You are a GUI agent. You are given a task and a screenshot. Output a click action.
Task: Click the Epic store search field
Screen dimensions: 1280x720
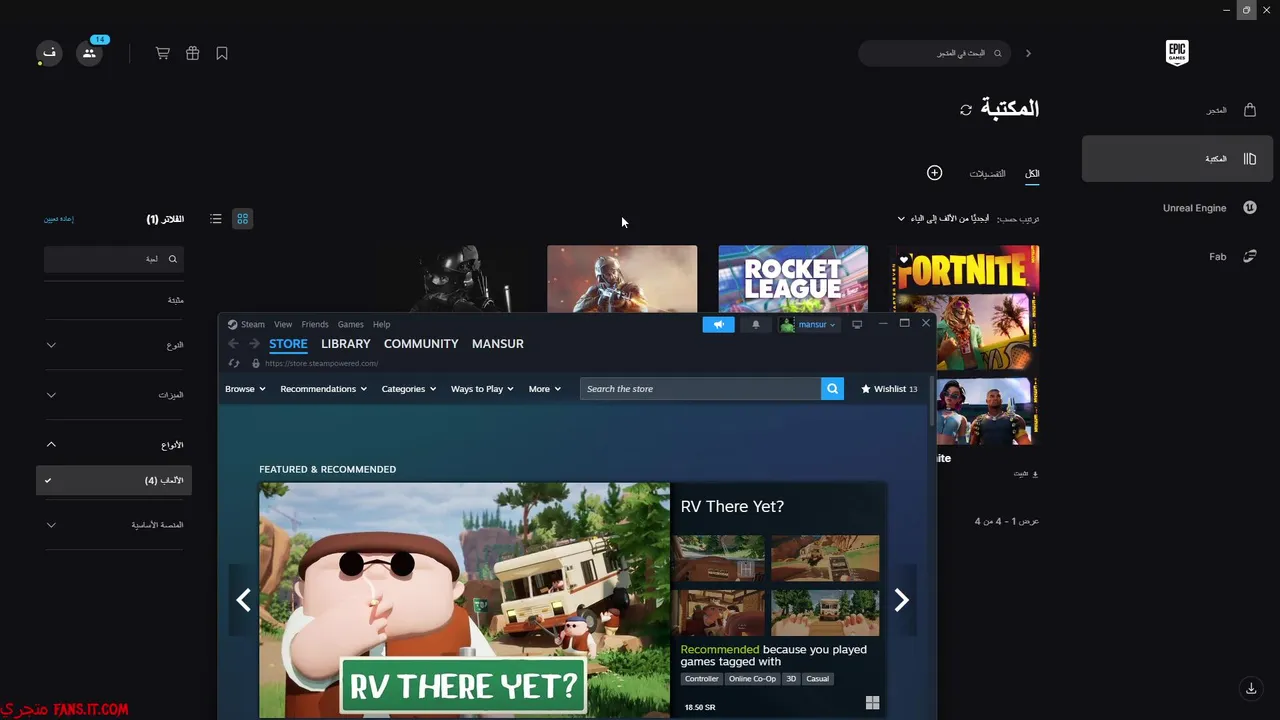pyautogui.click(x=935, y=53)
